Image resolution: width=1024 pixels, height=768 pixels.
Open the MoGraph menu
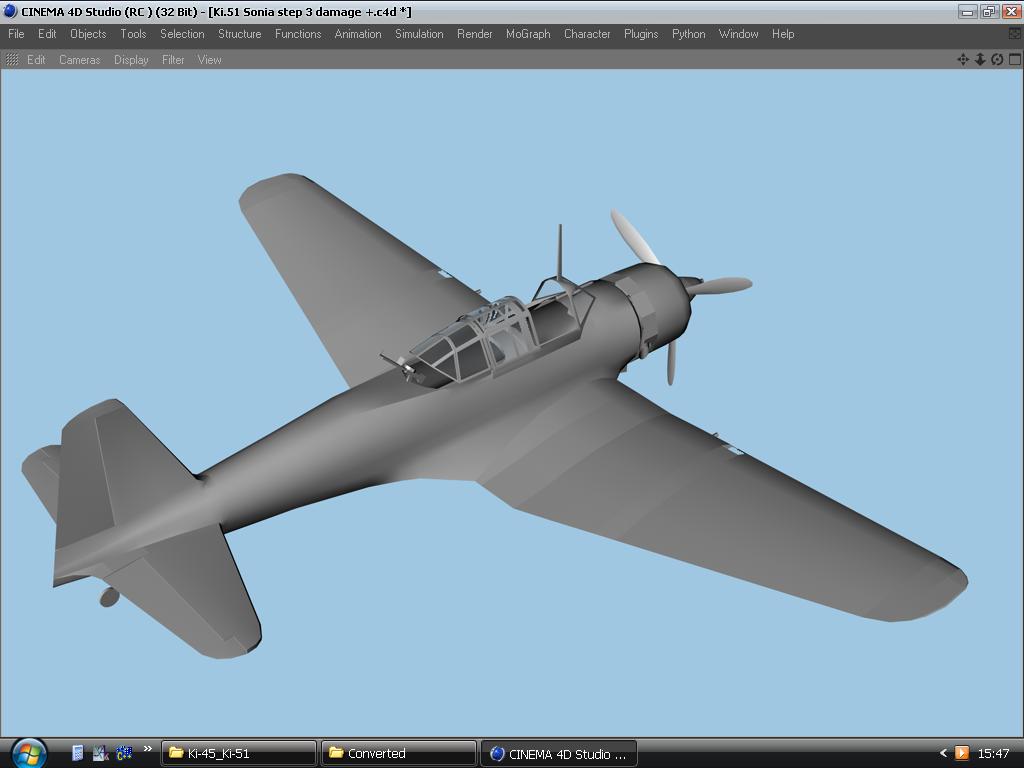(x=527, y=34)
